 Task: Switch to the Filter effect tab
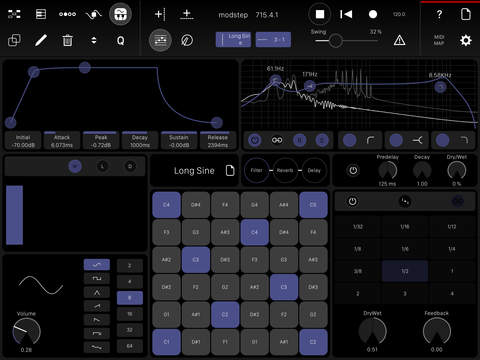pyautogui.click(x=256, y=170)
